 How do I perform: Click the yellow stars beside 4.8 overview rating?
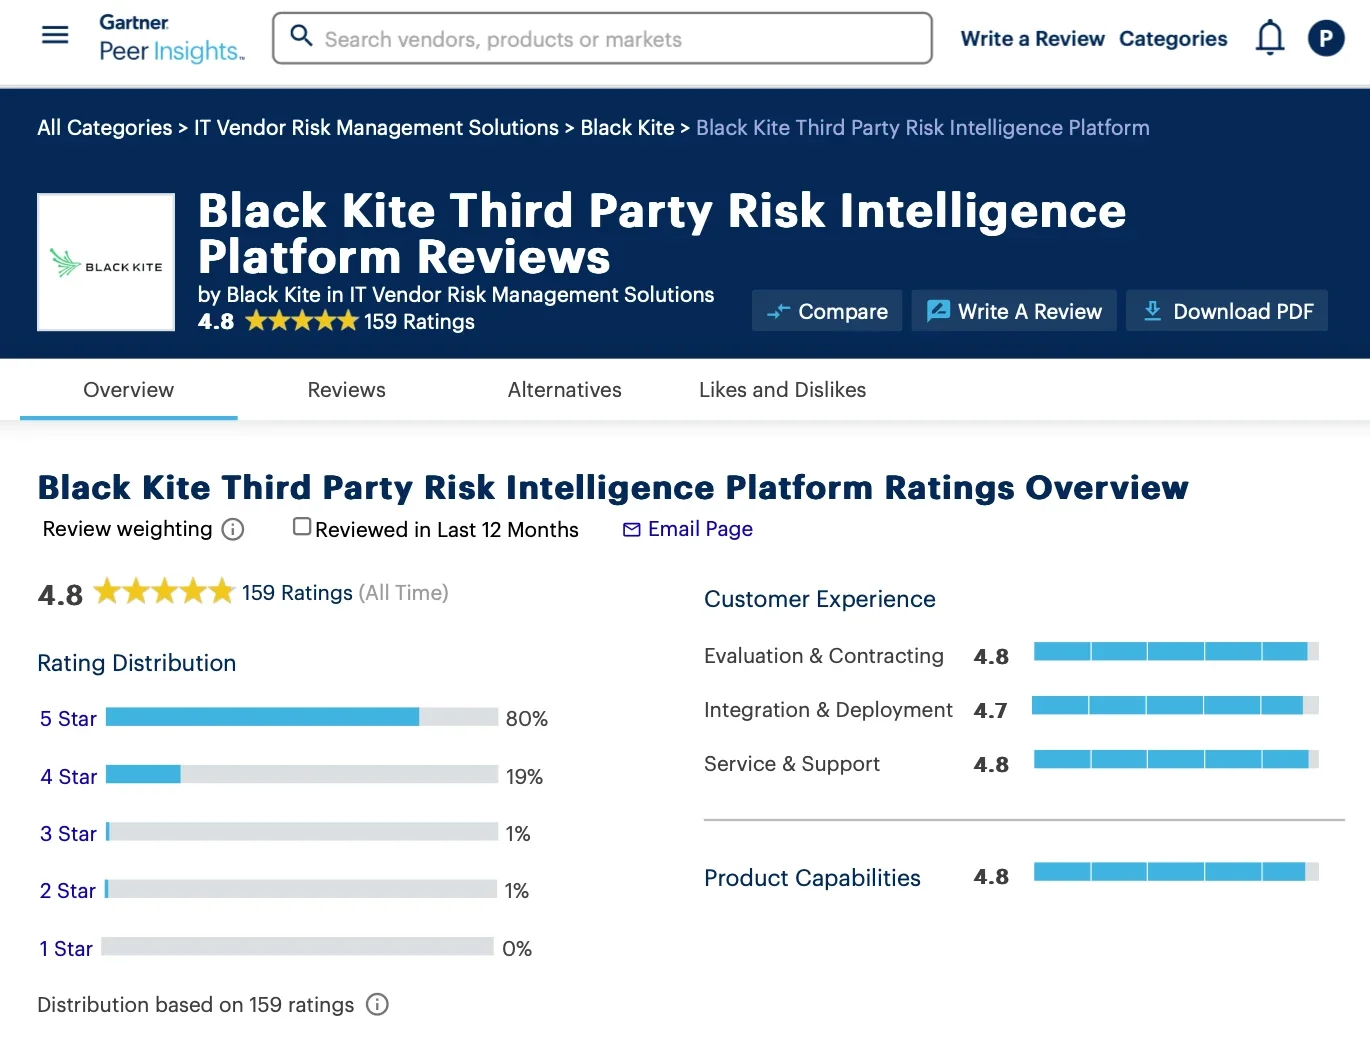pyautogui.click(x=164, y=592)
